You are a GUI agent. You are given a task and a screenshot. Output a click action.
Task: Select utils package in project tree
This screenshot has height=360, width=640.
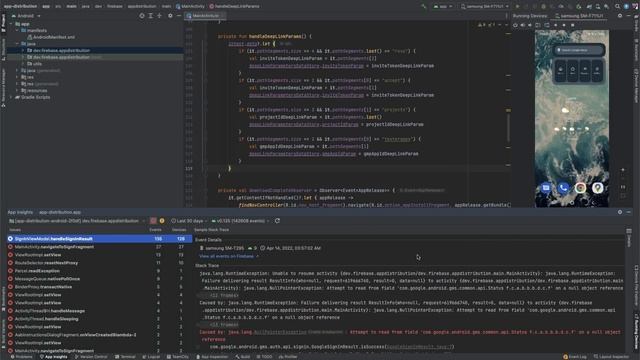pyautogui.click(x=34, y=64)
